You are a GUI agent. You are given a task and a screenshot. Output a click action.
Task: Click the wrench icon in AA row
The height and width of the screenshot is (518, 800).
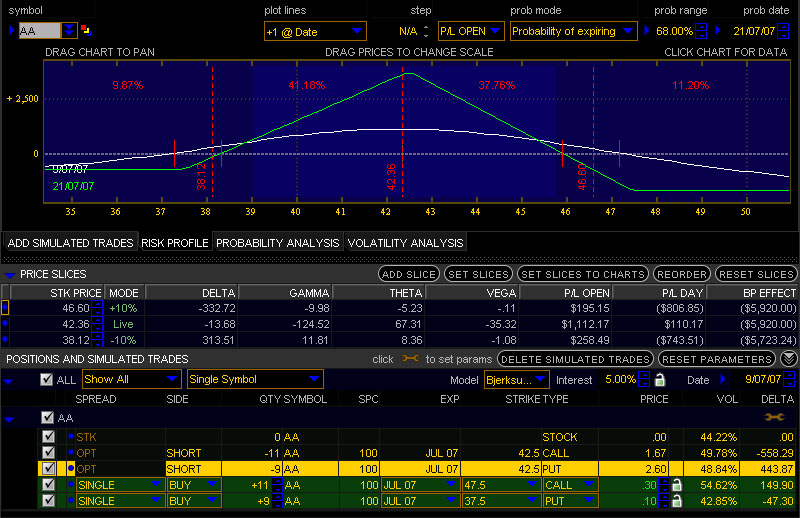774,417
